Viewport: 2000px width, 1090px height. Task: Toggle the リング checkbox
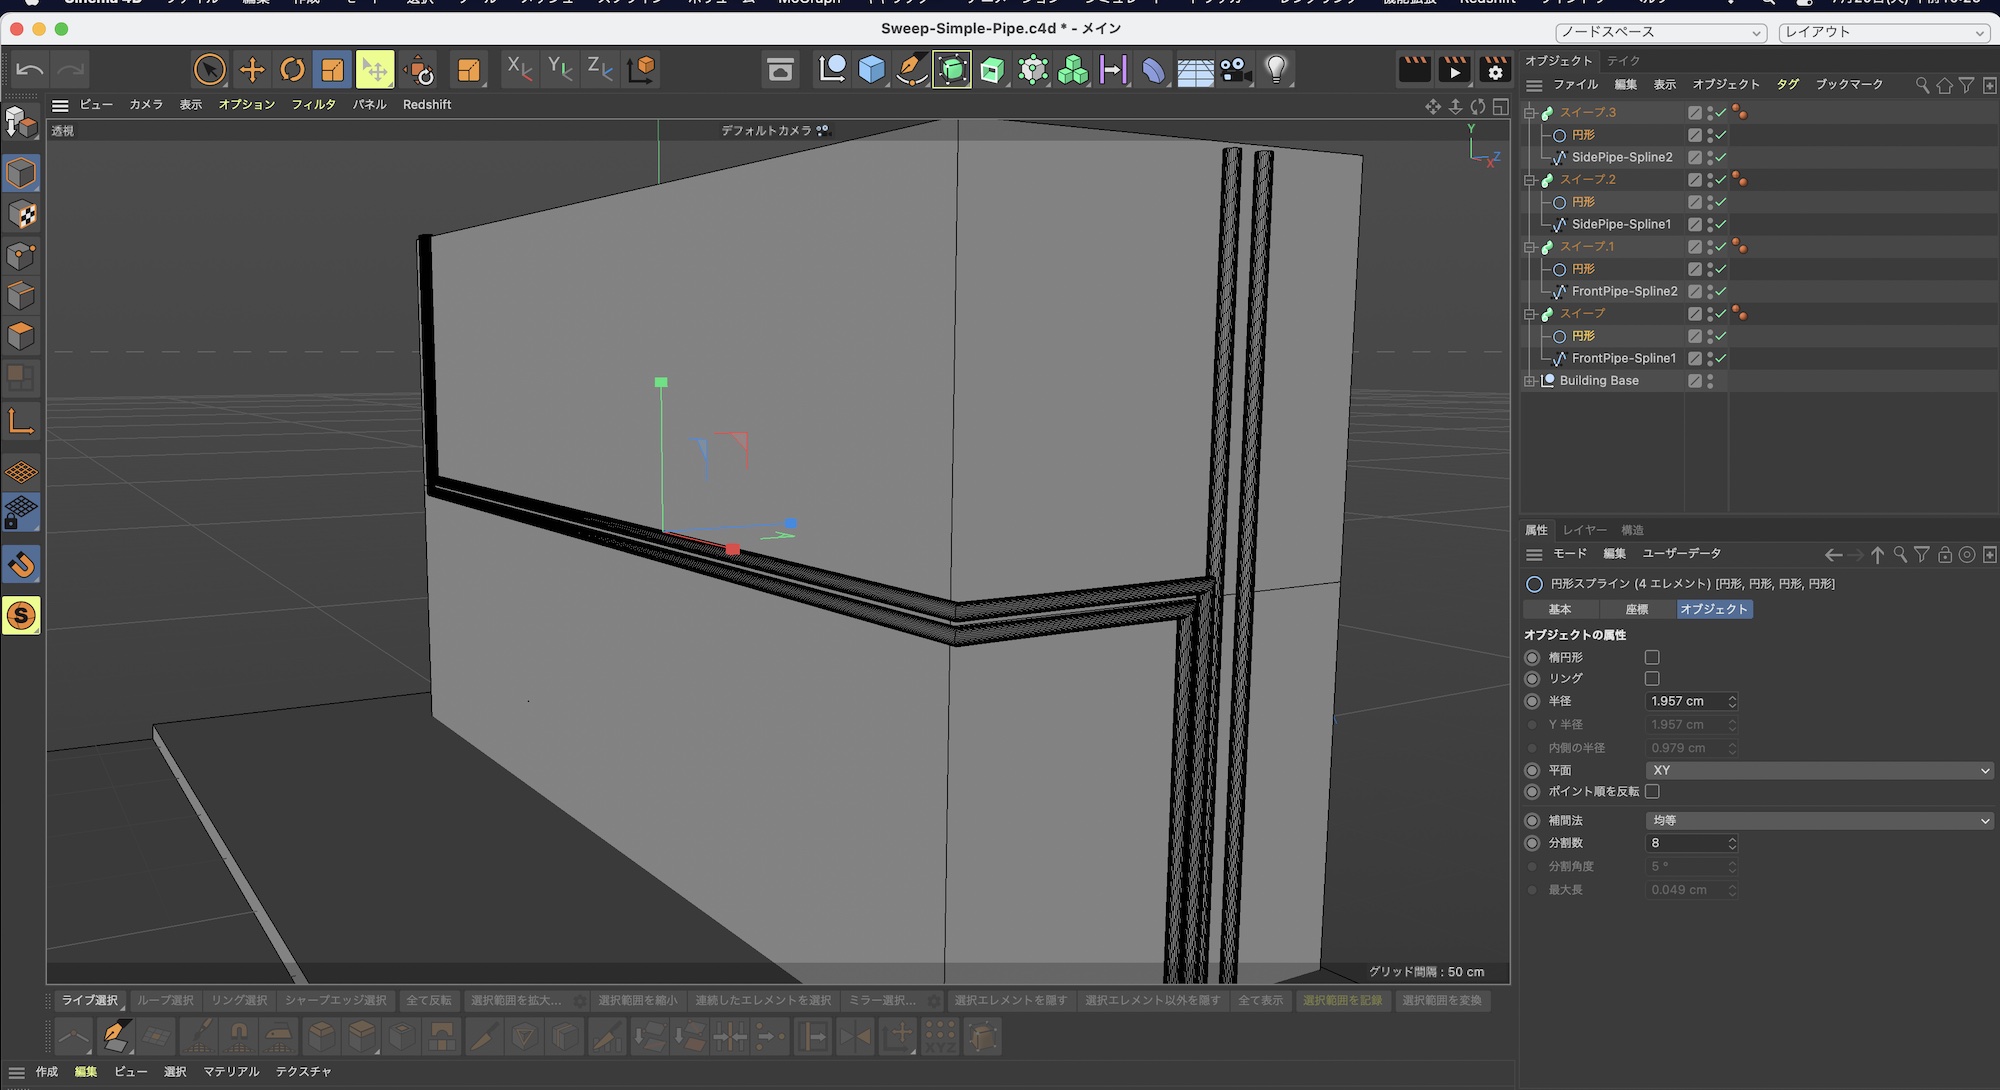coord(1652,679)
